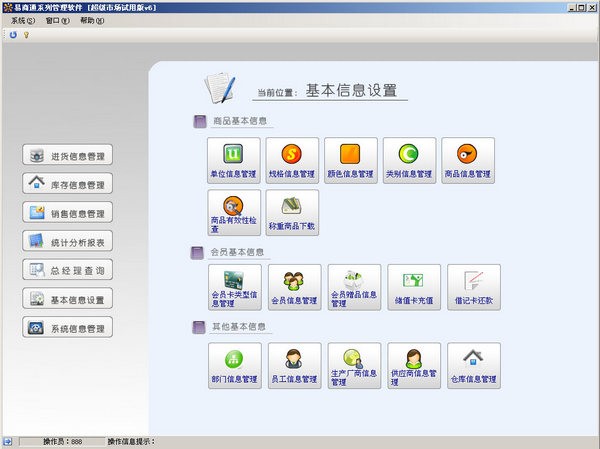Click the status bar arrow icon
600x449 pixels.
(x=7, y=441)
